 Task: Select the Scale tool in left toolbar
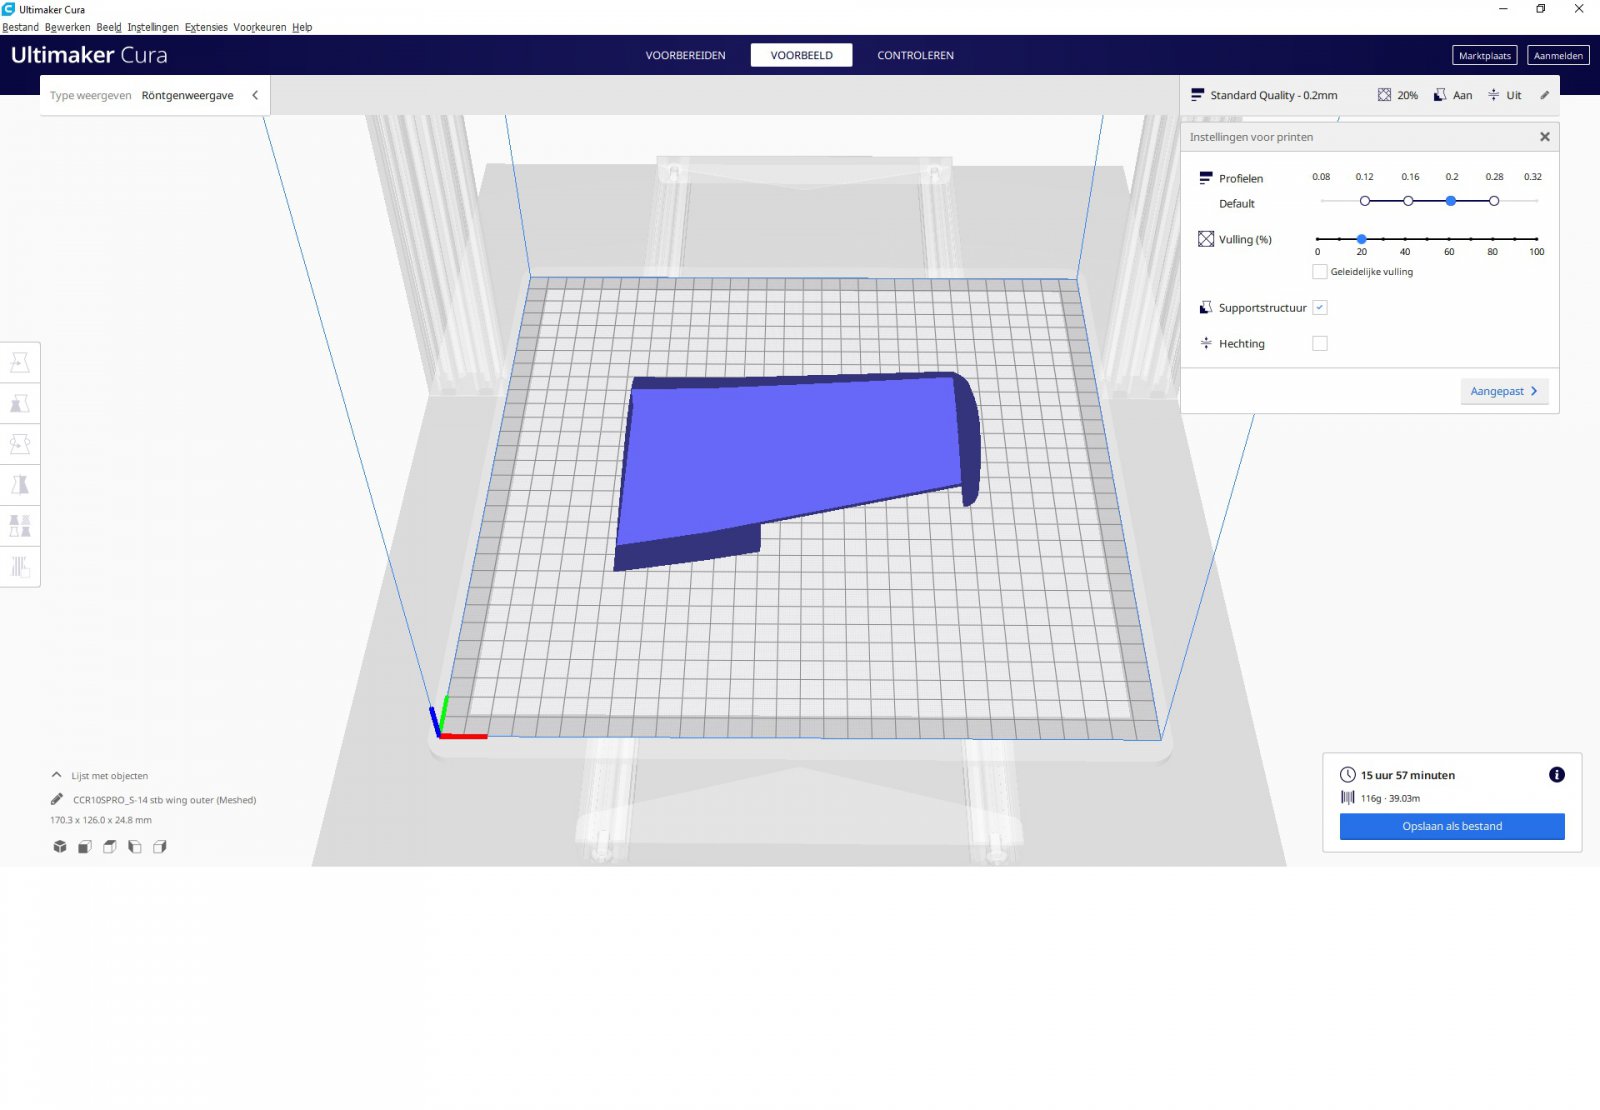20,403
